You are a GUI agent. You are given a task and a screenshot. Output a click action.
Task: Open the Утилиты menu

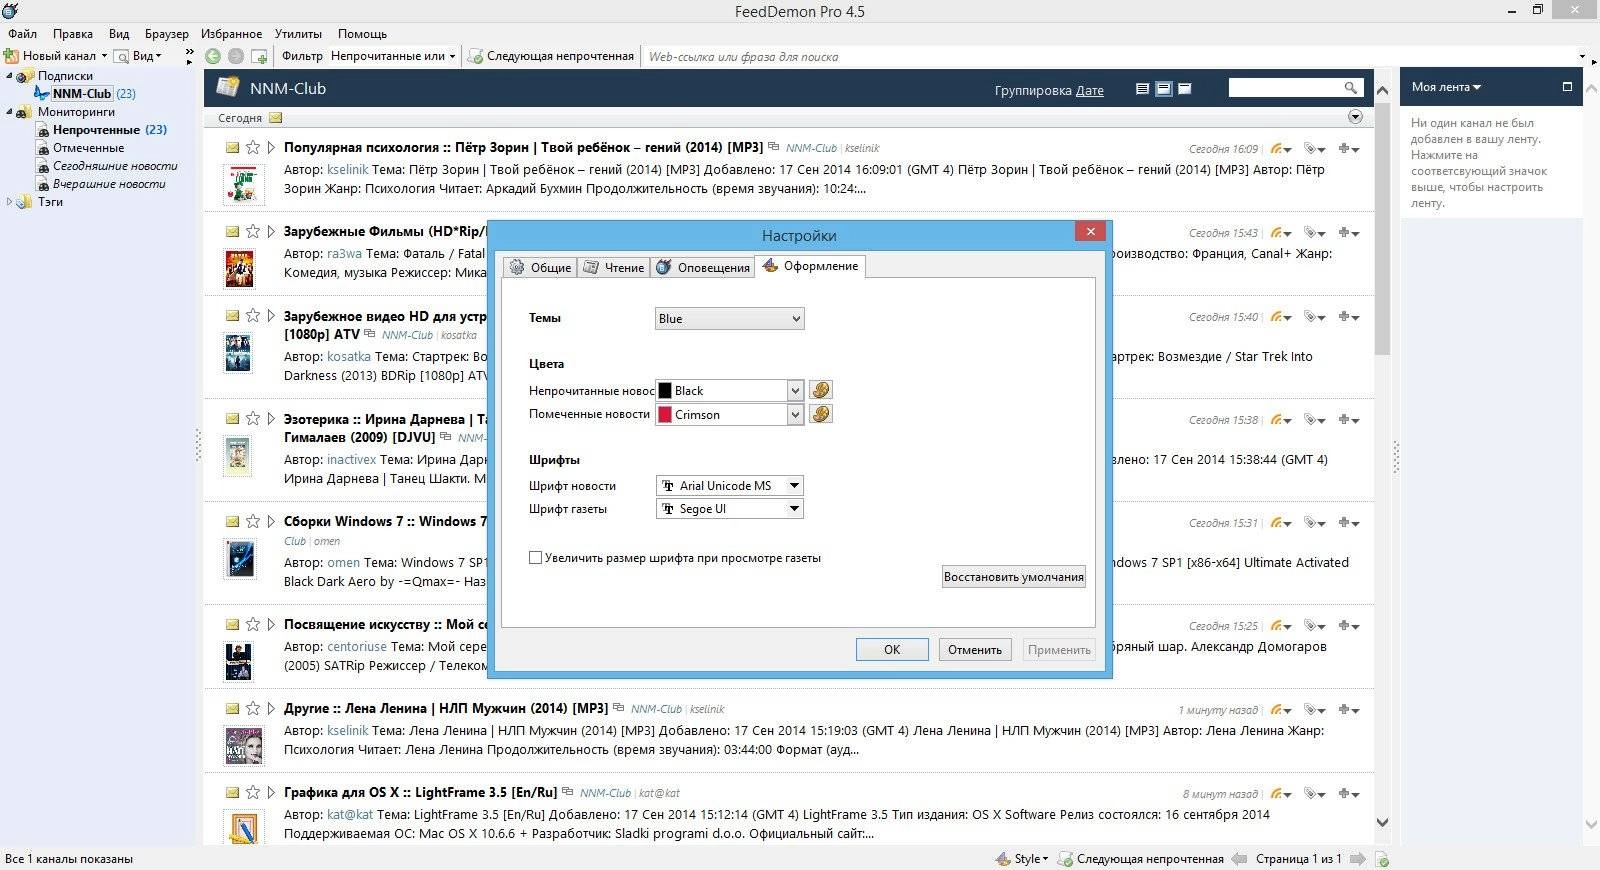[298, 33]
